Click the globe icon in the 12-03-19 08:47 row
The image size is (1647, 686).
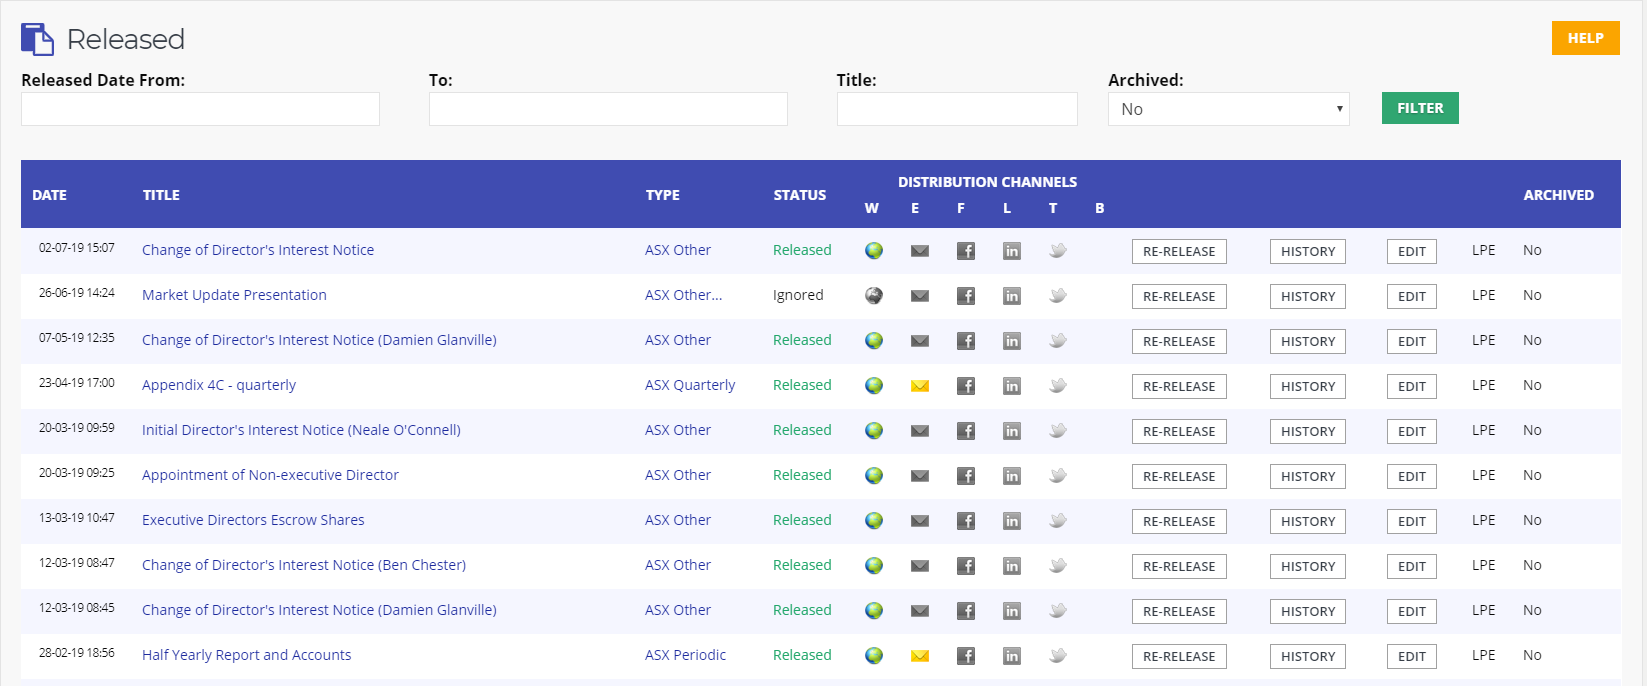point(874,566)
